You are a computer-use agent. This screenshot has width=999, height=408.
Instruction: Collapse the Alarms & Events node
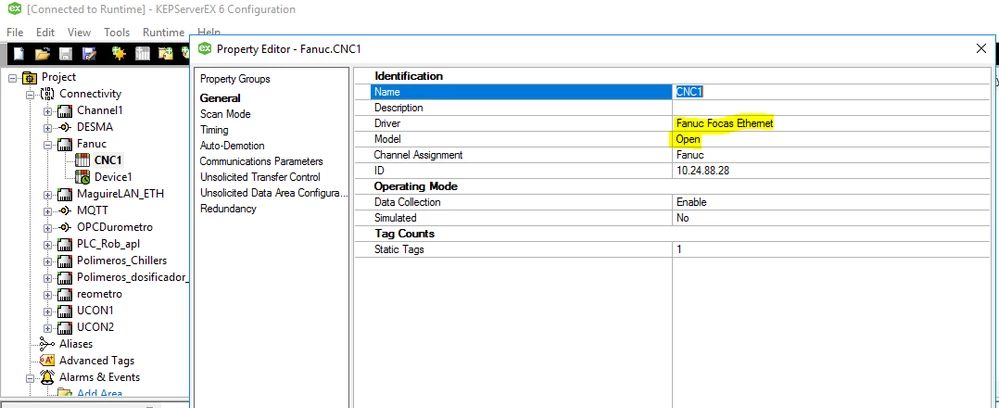click(30, 377)
